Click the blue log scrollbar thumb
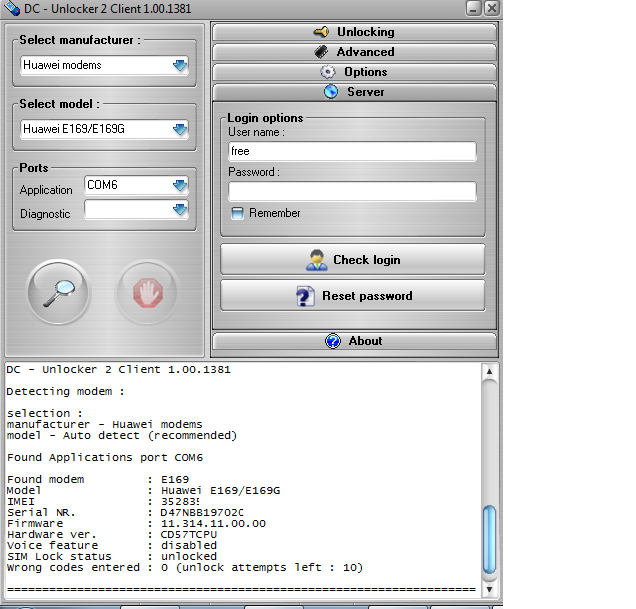 point(490,539)
